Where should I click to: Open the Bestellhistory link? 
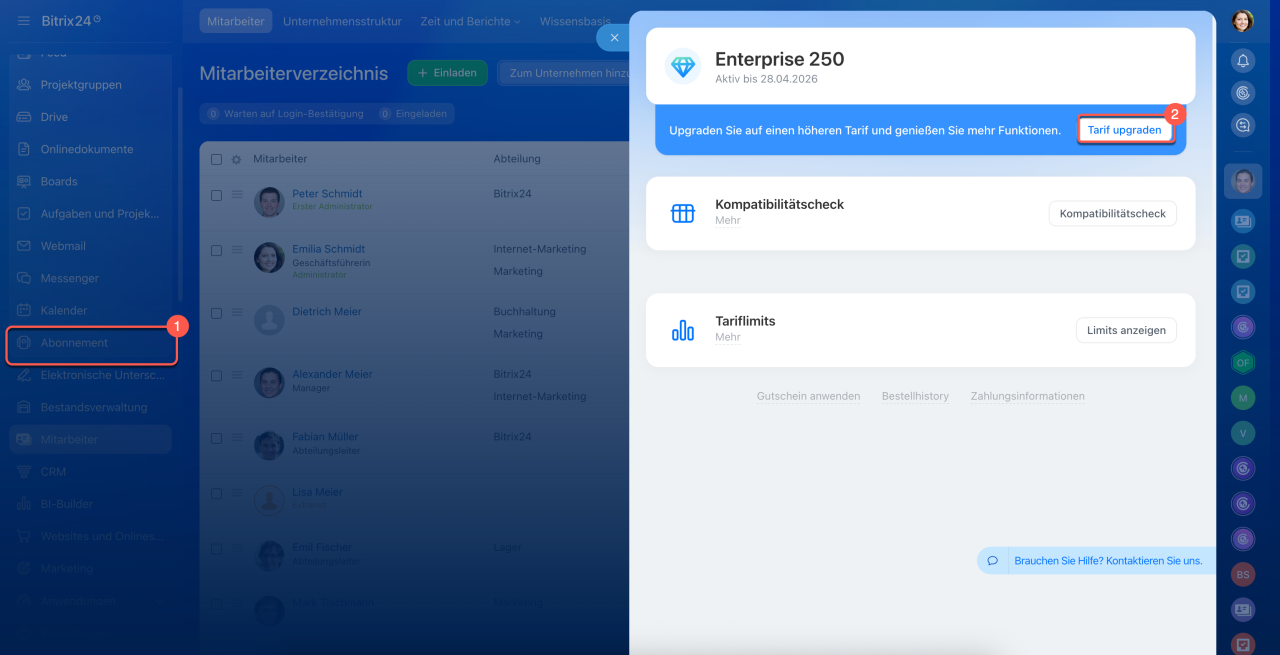click(x=915, y=396)
